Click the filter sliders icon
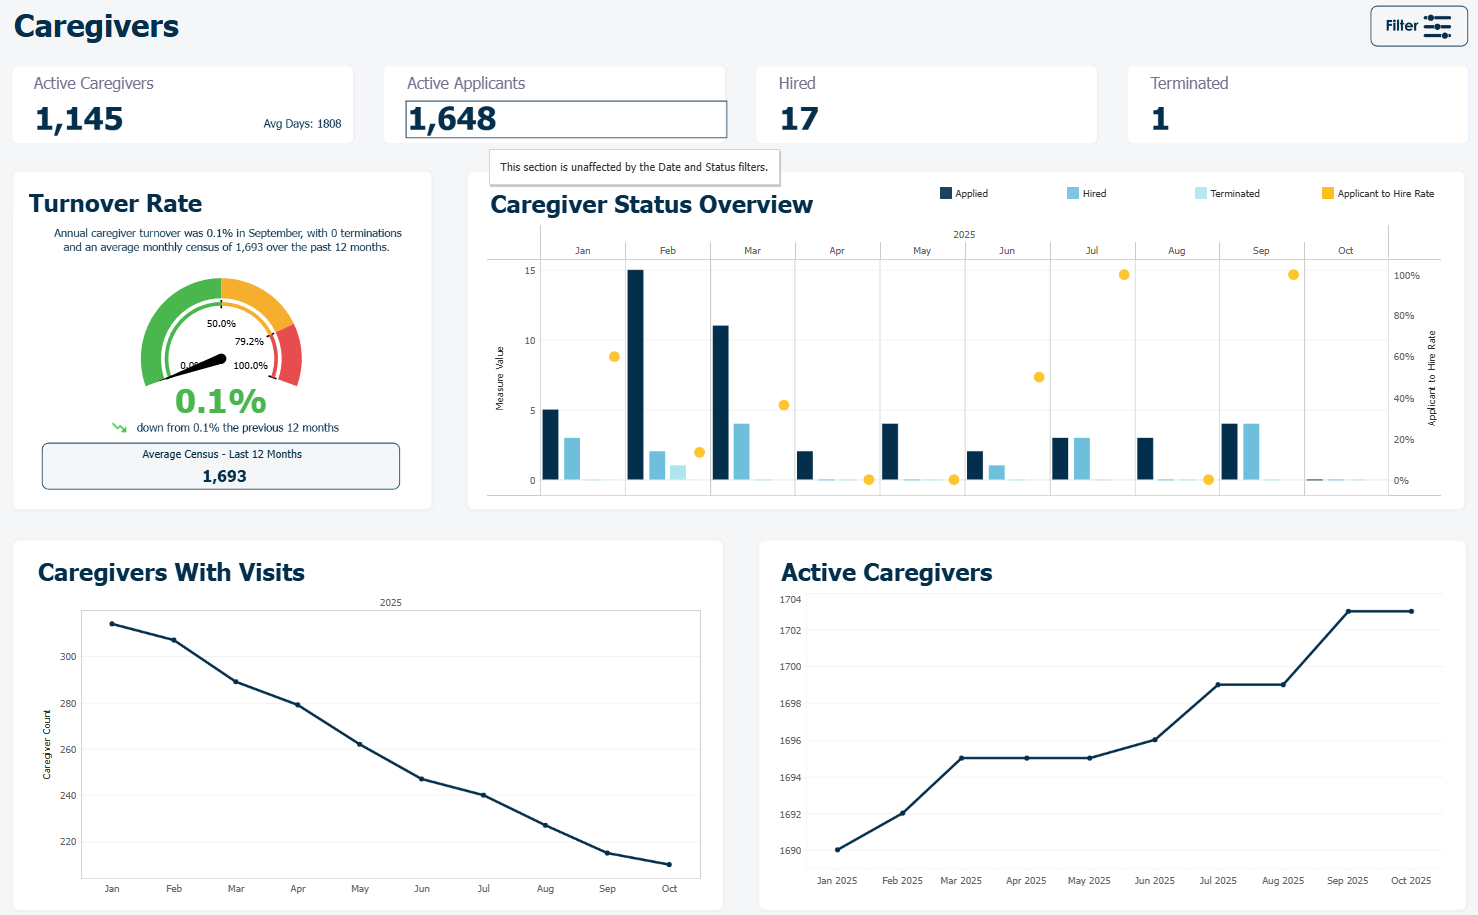The image size is (1478, 915). coord(1437,26)
